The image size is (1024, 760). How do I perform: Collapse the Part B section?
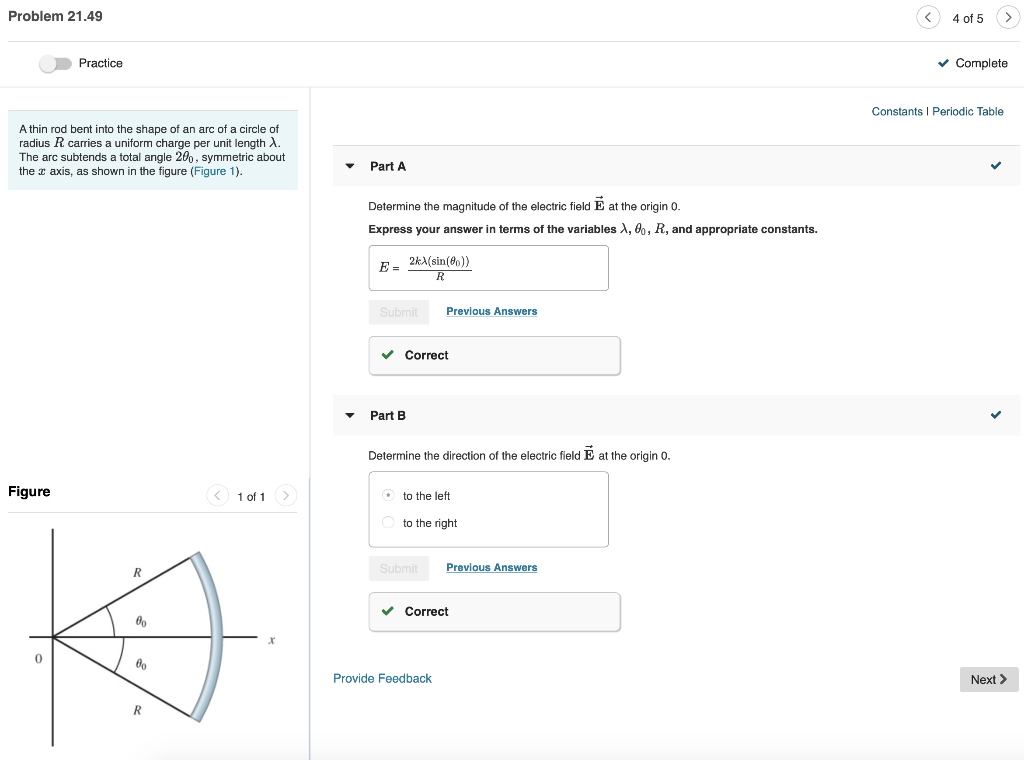349,415
